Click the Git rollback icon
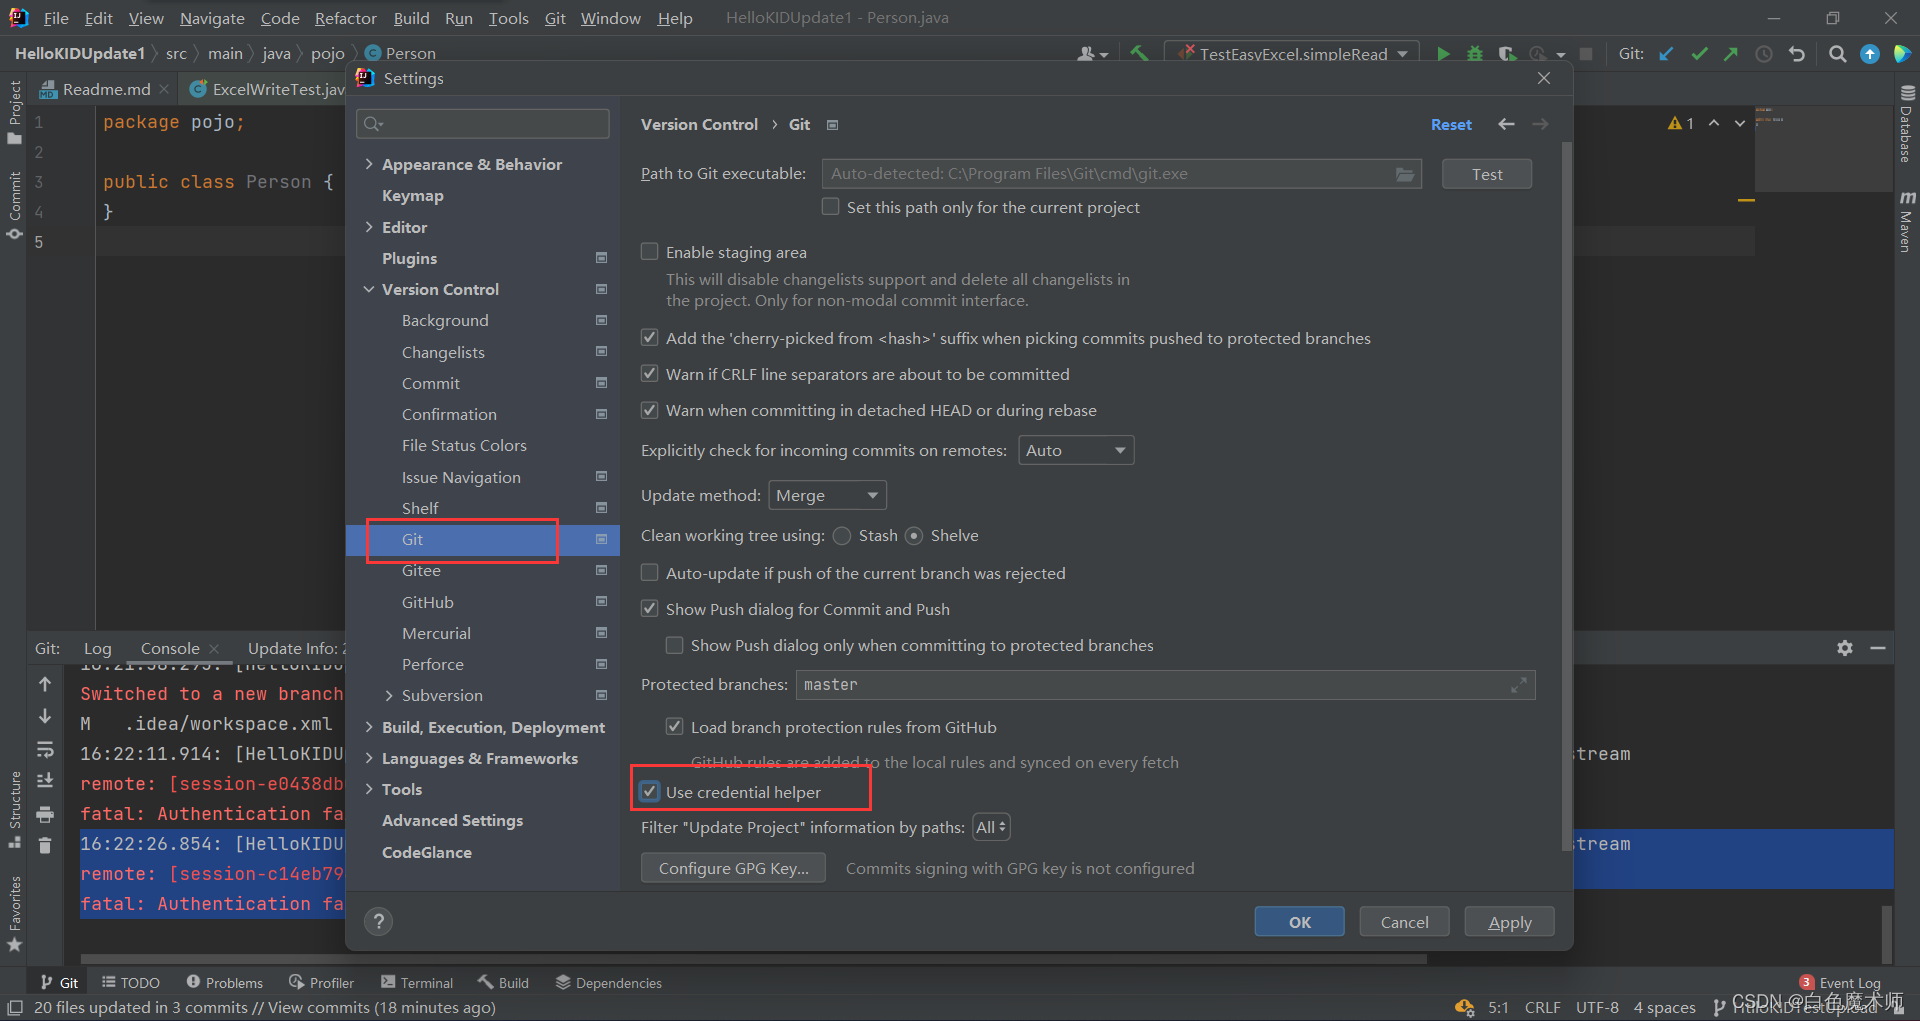This screenshot has width=1920, height=1021. click(x=1797, y=54)
